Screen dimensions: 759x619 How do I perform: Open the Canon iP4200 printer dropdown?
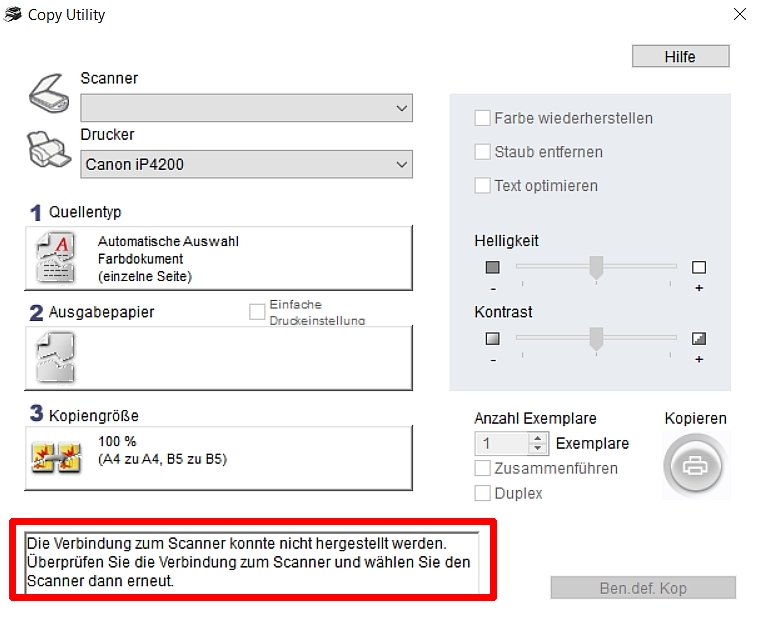click(246, 165)
